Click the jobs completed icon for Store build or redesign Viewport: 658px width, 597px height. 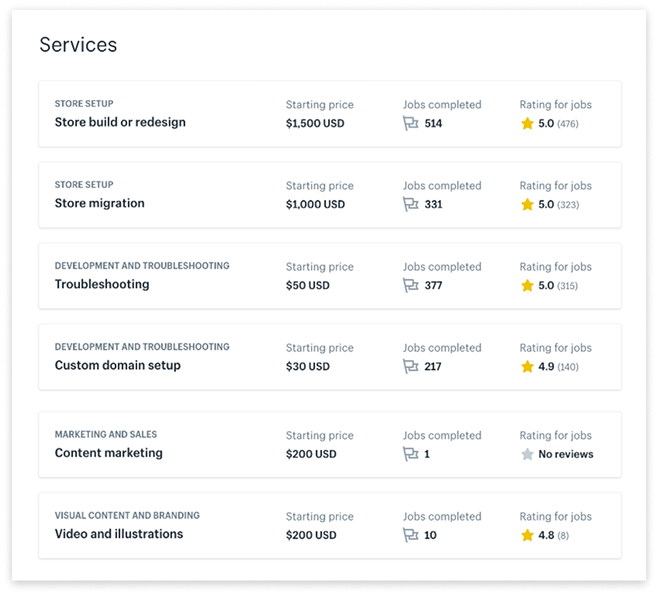[410, 123]
